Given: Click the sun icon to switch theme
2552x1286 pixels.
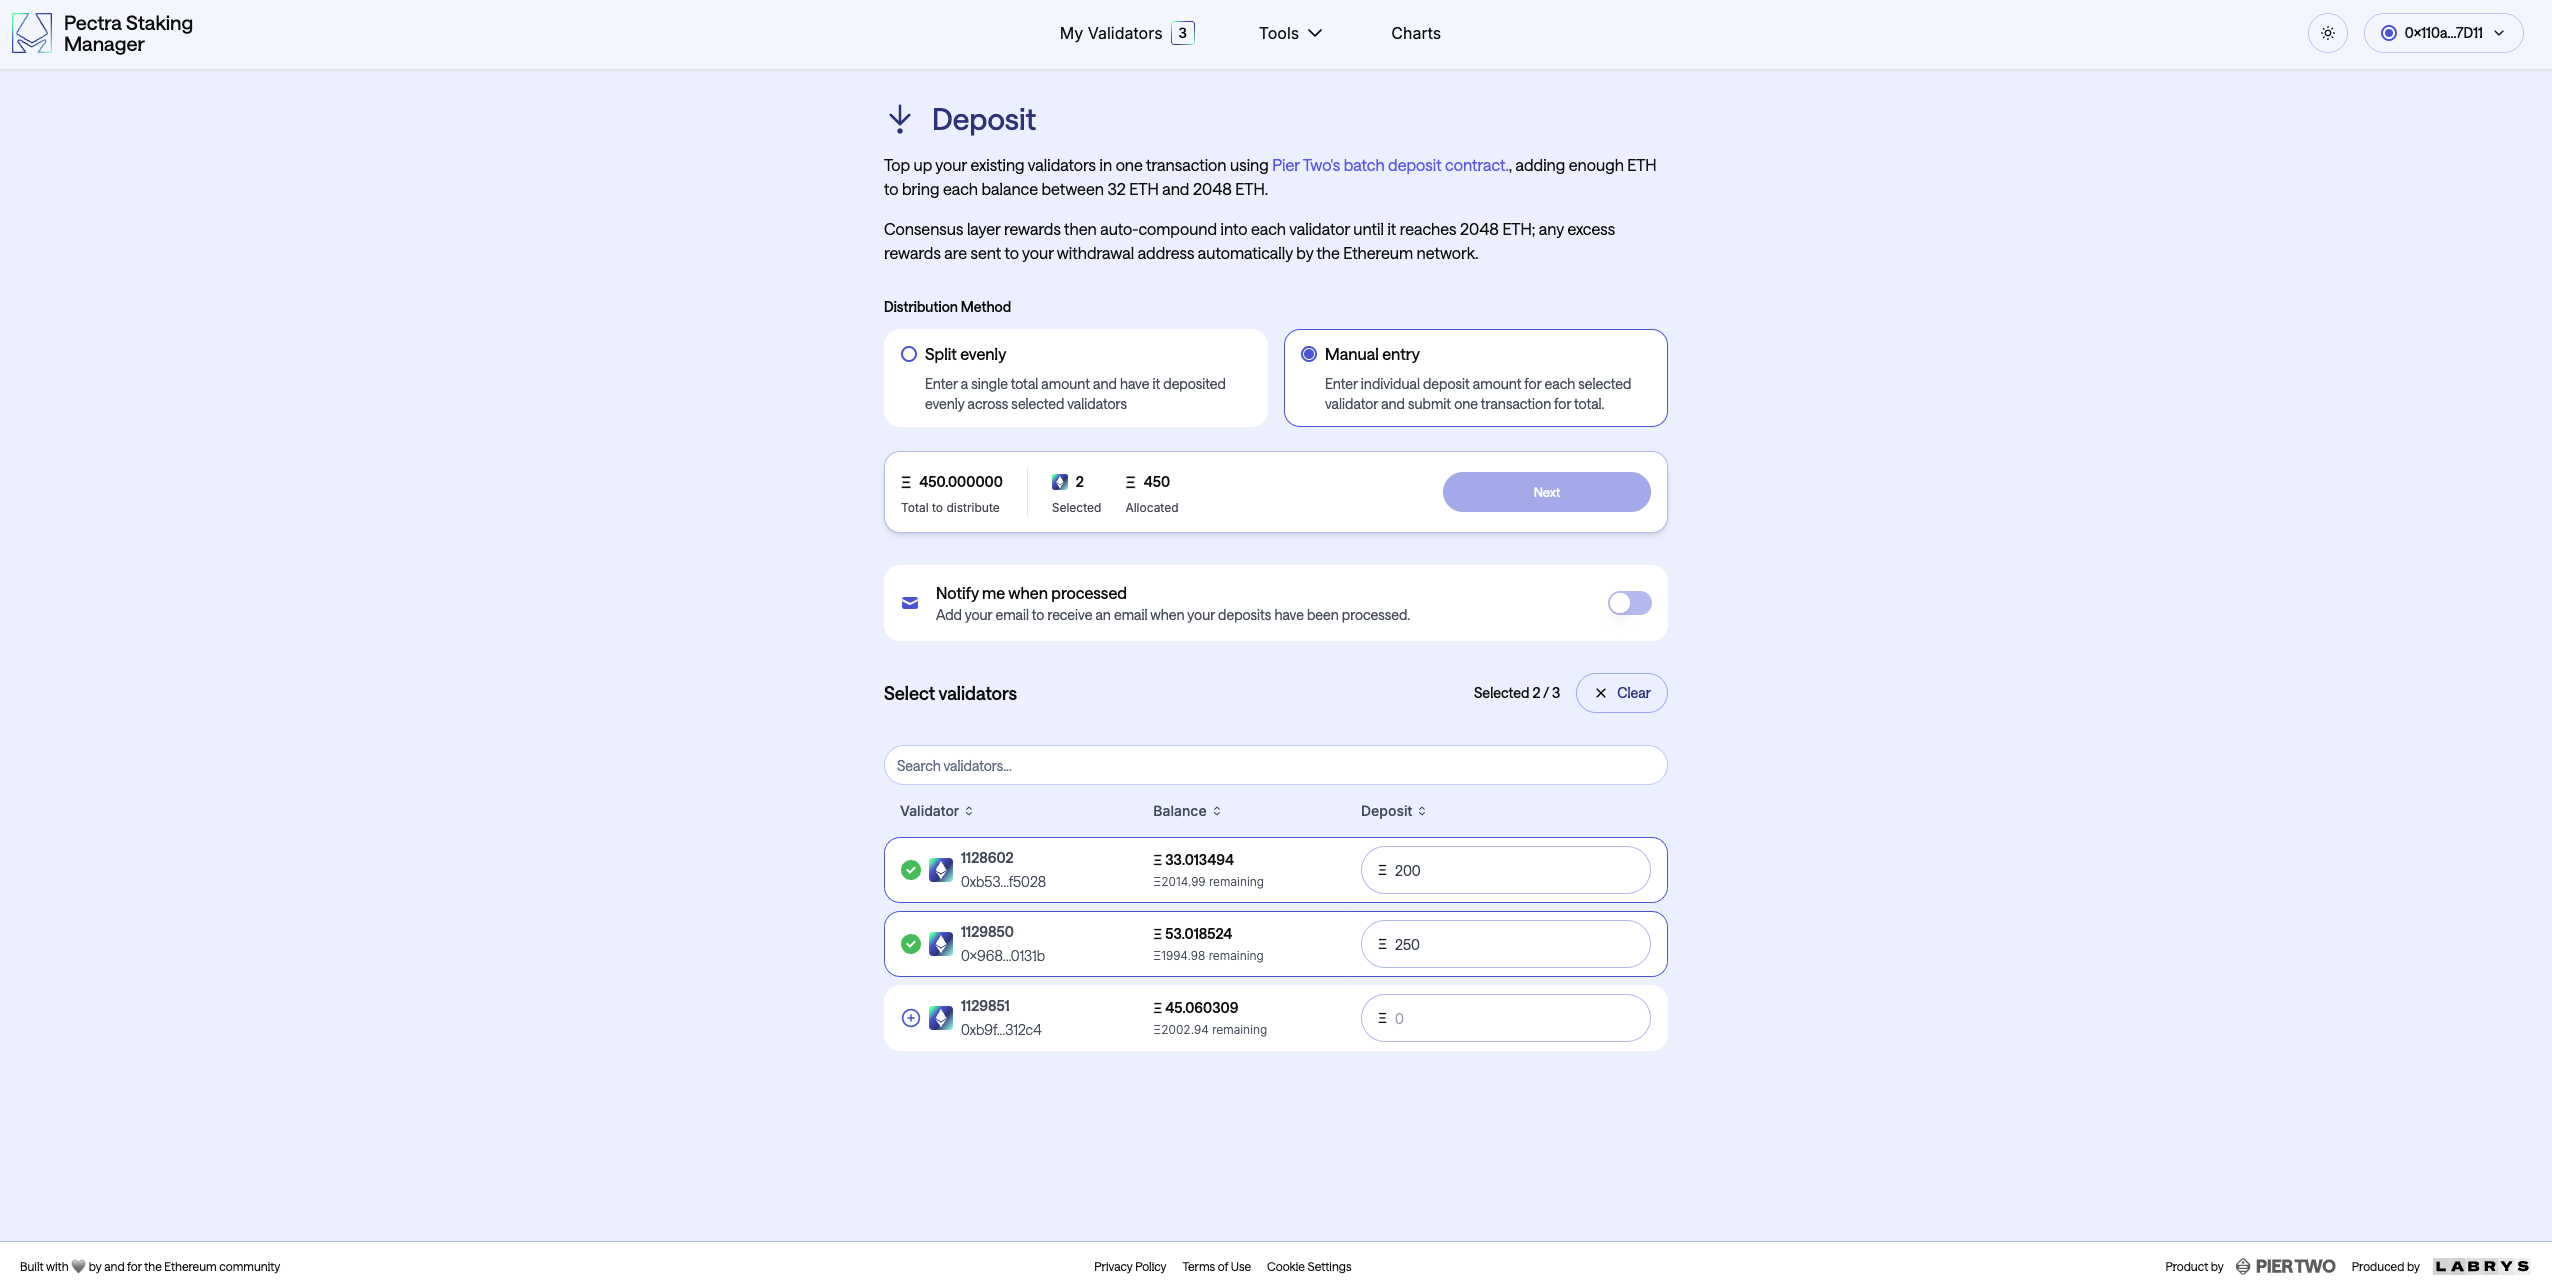Looking at the screenshot, I should (2327, 32).
